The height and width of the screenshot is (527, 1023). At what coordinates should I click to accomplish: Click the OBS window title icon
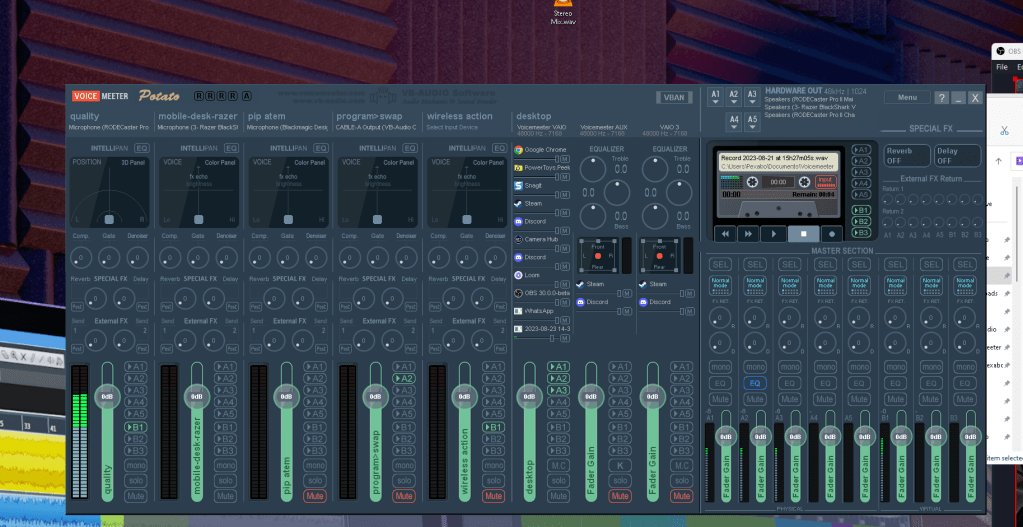click(1001, 52)
